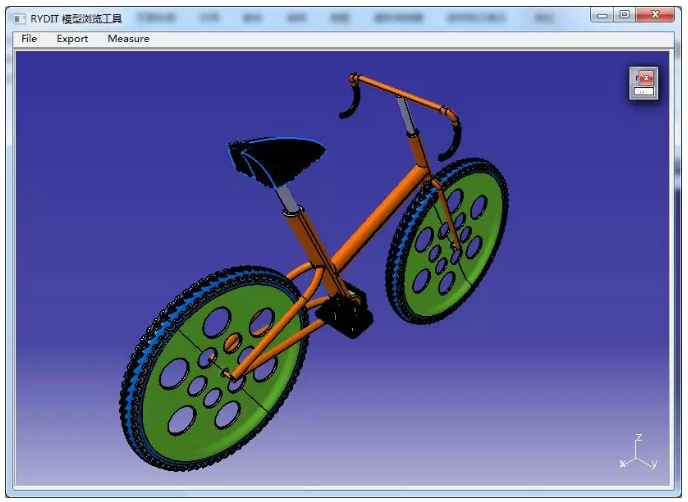This screenshot has width=688, height=502.
Task: Open the Measure menu
Action: (128, 39)
